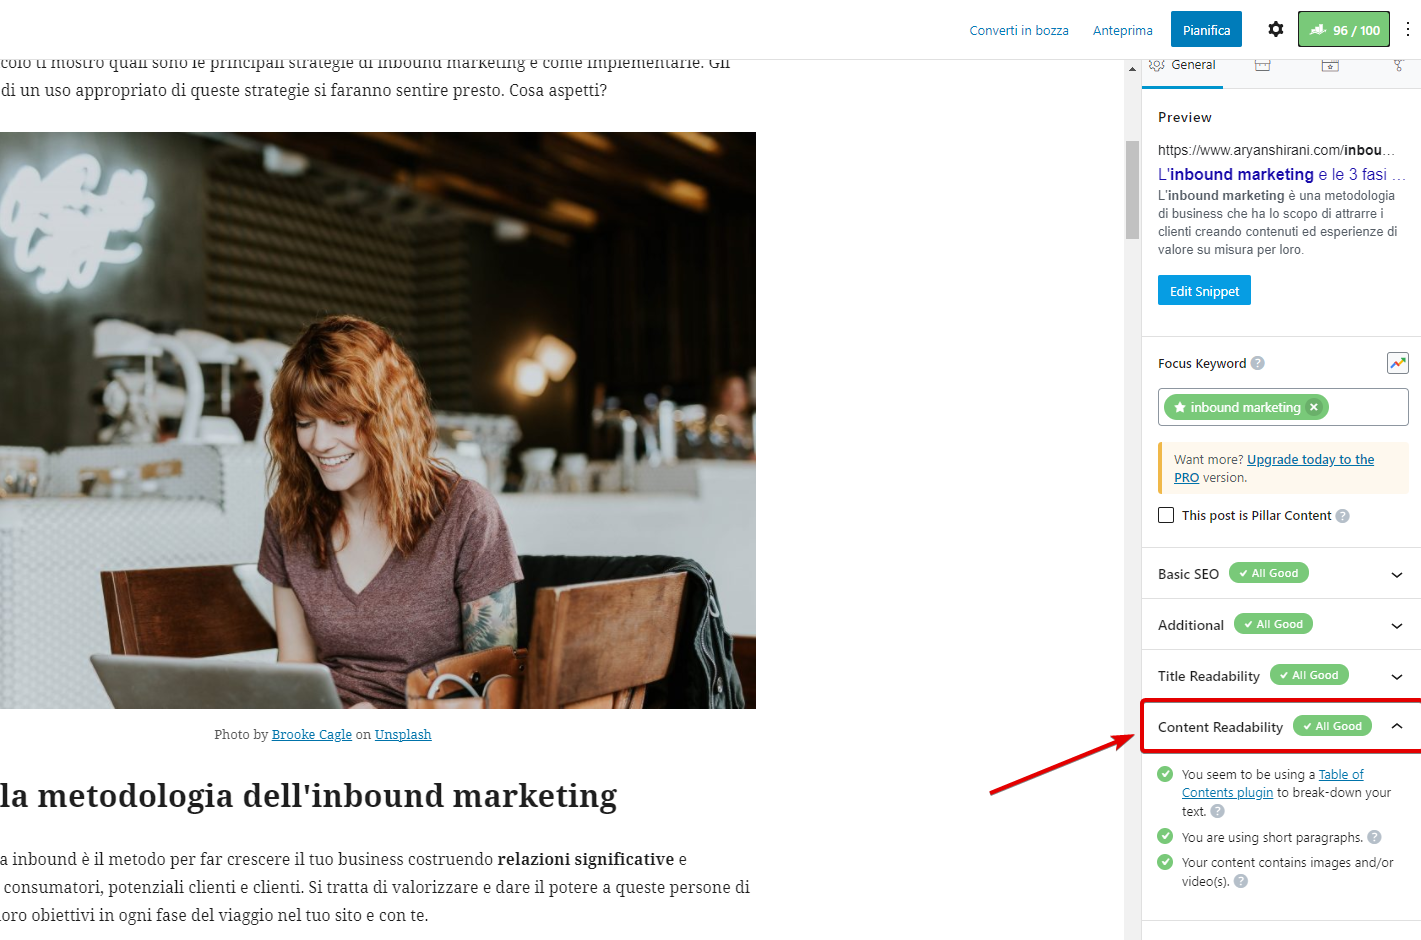Click the Rank Math 96/100 score button
This screenshot has height=940, width=1421.
[1343, 30]
